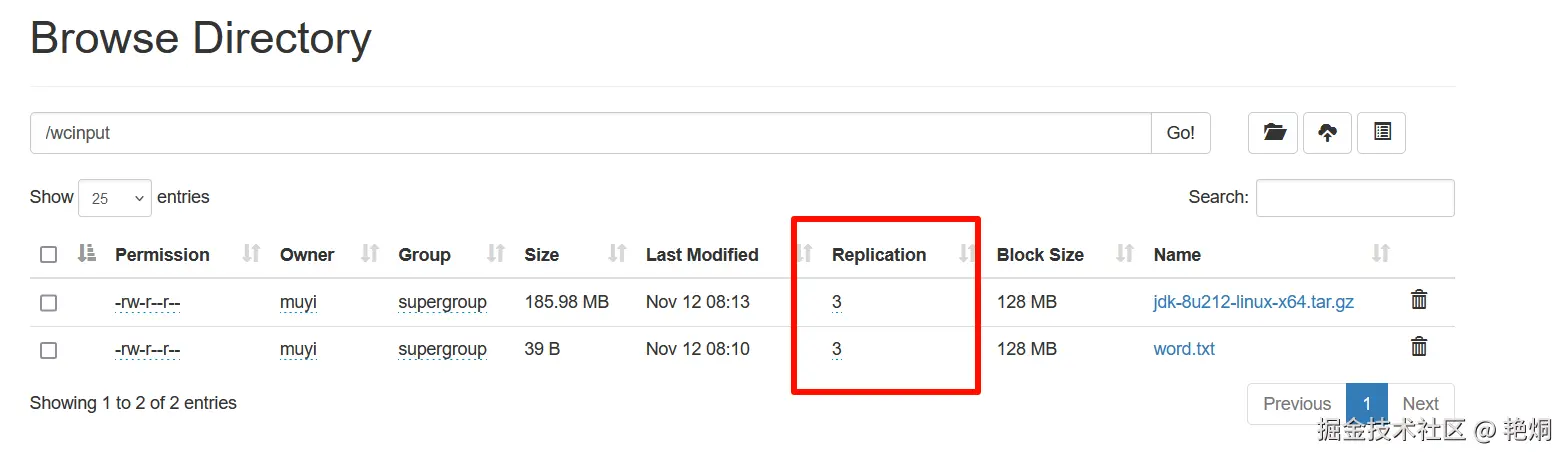Sort by Last Modified column header
Screen dimensions: 1568x459
tap(702, 255)
